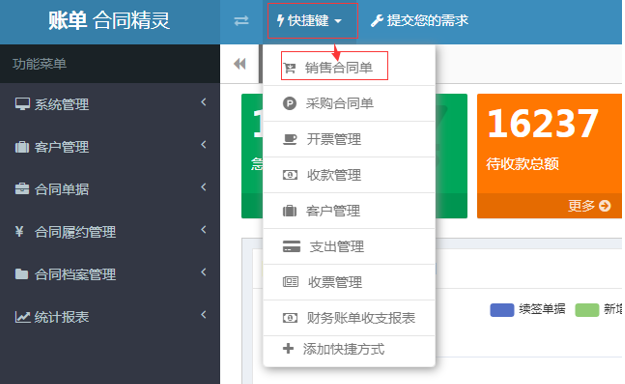
Task: Select 开票管理 menu entry
Action: pyautogui.click(x=349, y=139)
